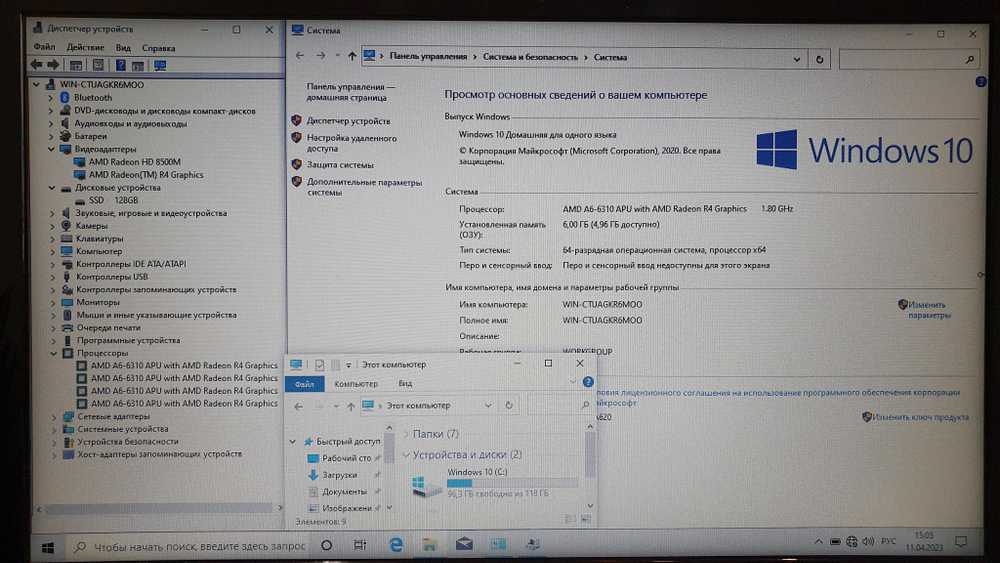Click the Windows Start button
Image resolution: width=1000 pixels, height=563 pixels.
point(48,547)
